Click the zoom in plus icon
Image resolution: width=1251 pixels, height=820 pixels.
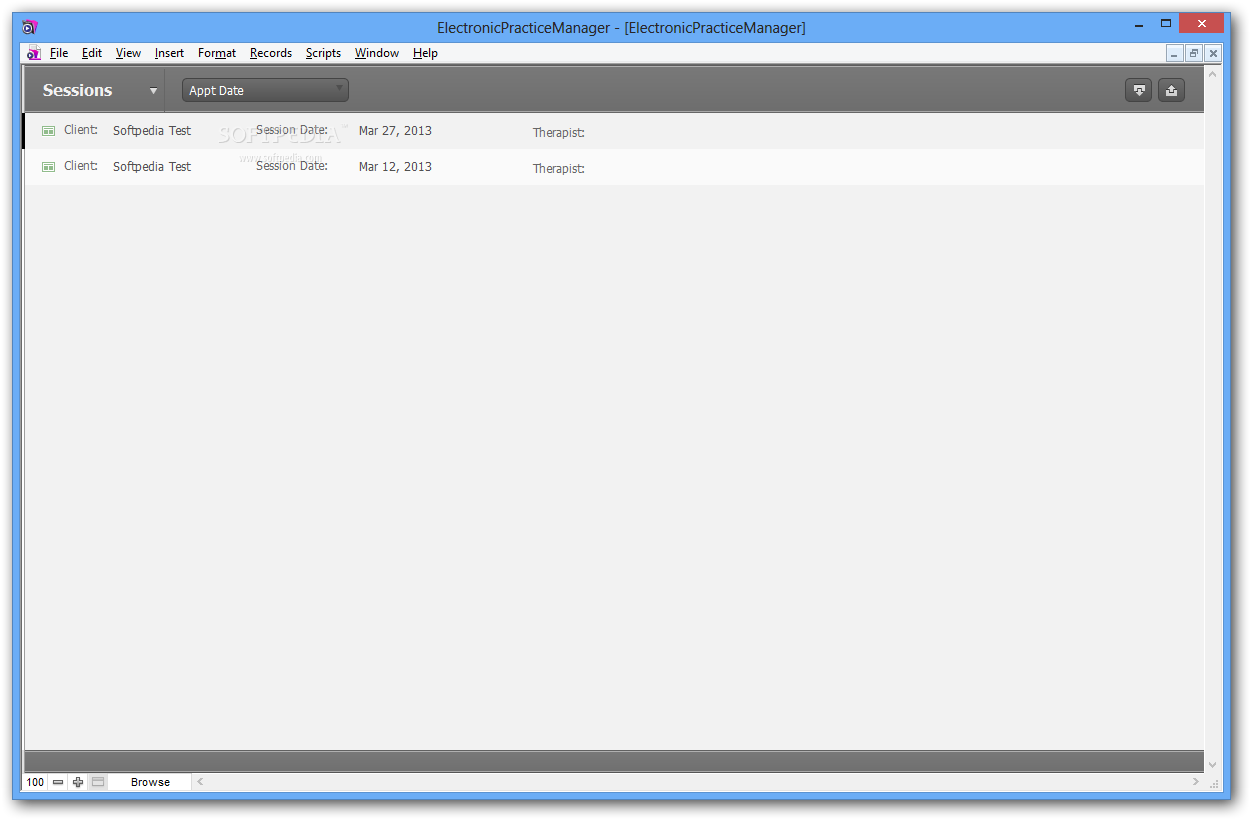[78, 782]
